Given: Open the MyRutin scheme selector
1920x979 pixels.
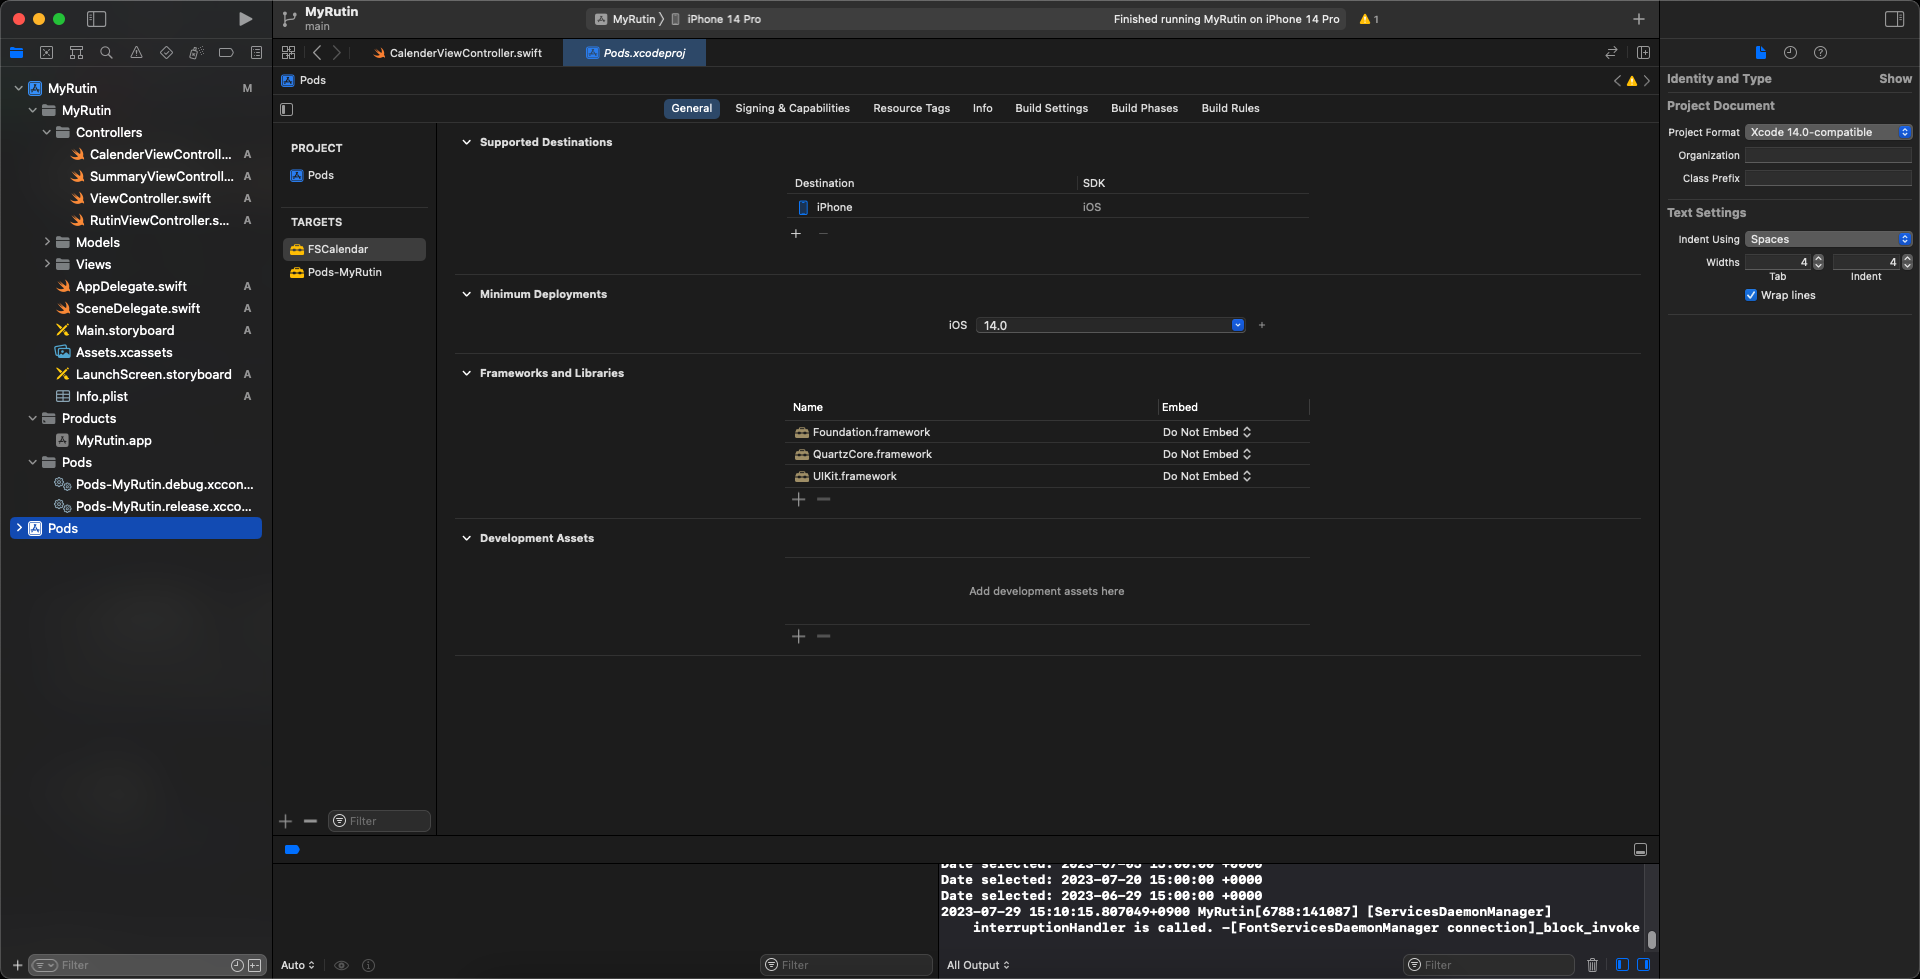Looking at the screenshot, I should pos(626,19).
